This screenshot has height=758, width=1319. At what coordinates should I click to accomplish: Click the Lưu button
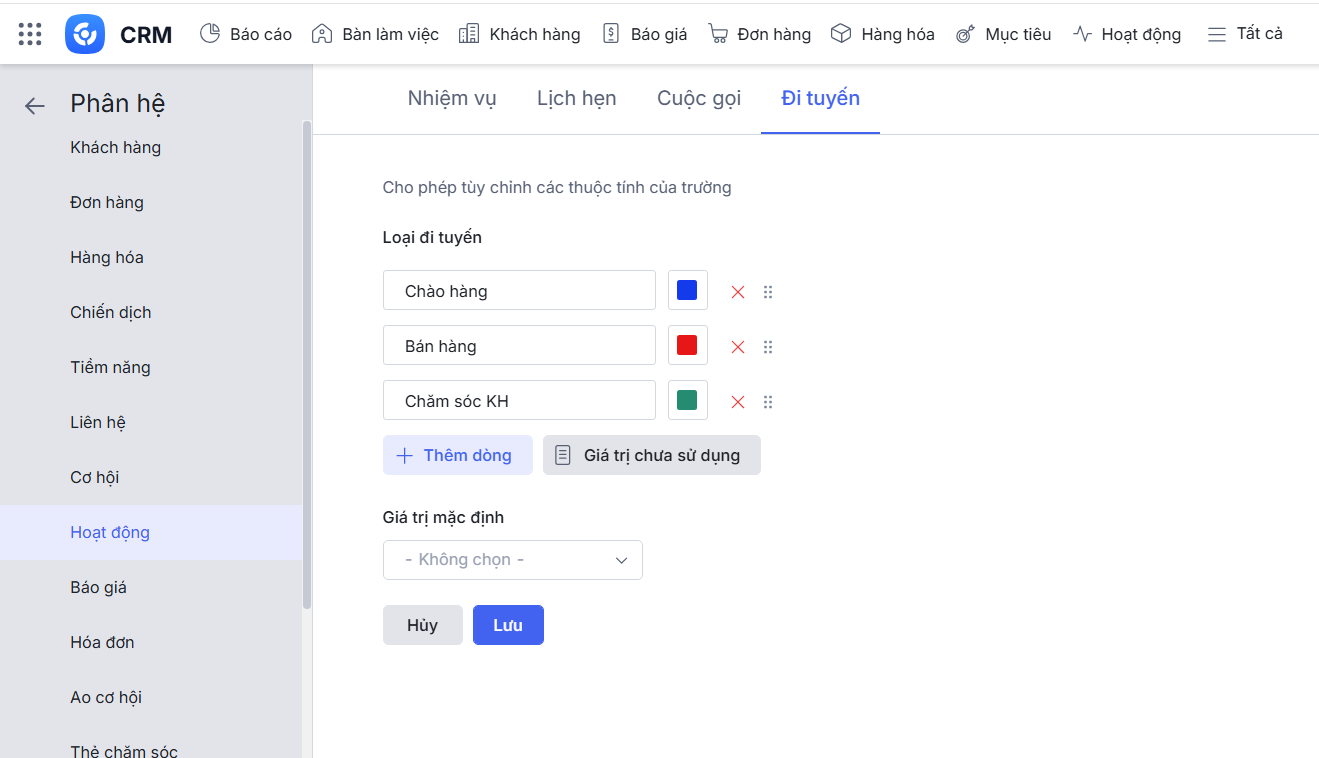[x=508, y=625]
